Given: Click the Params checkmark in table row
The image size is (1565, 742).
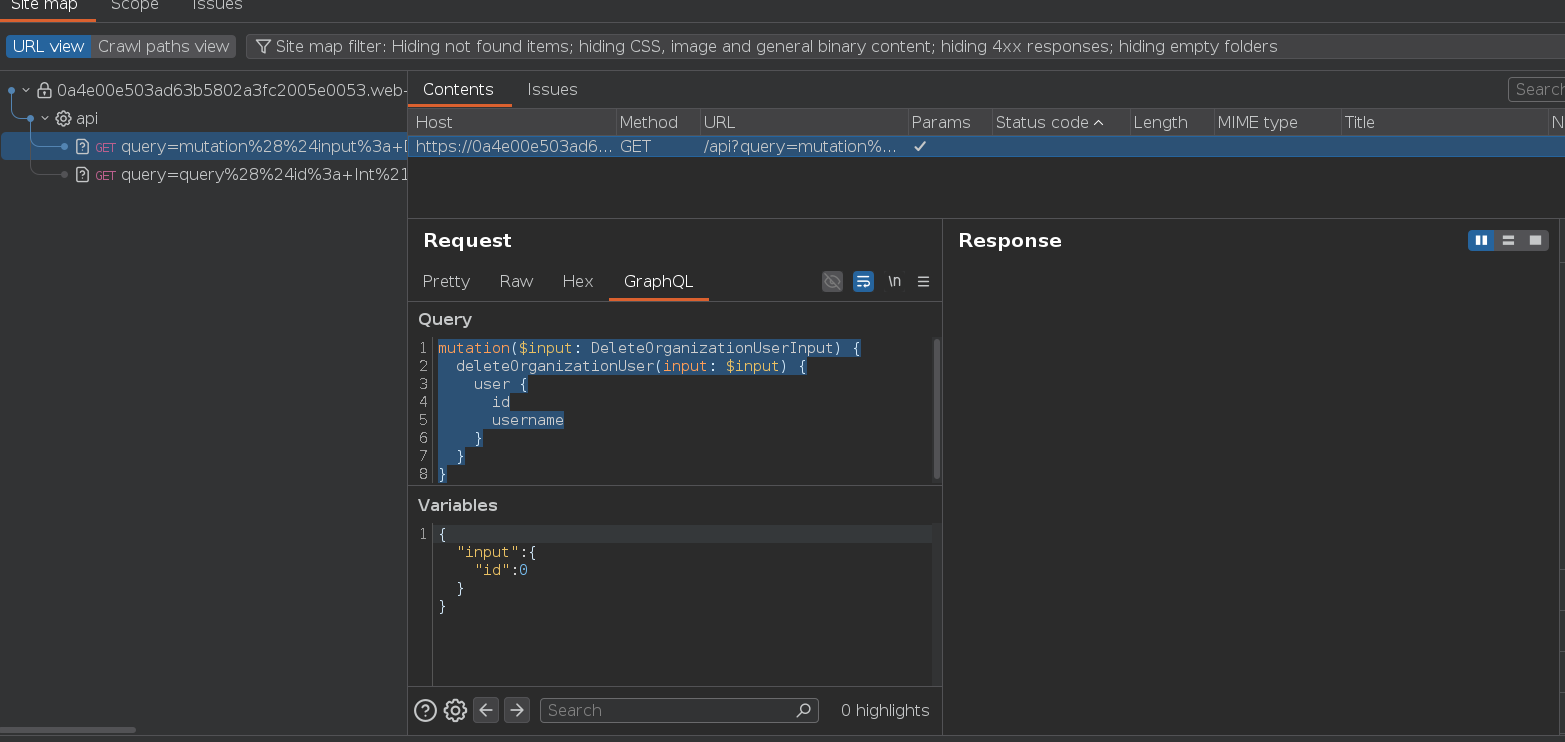Looking at the screenshot, I should pyautogui.click(x=920, y=146).
